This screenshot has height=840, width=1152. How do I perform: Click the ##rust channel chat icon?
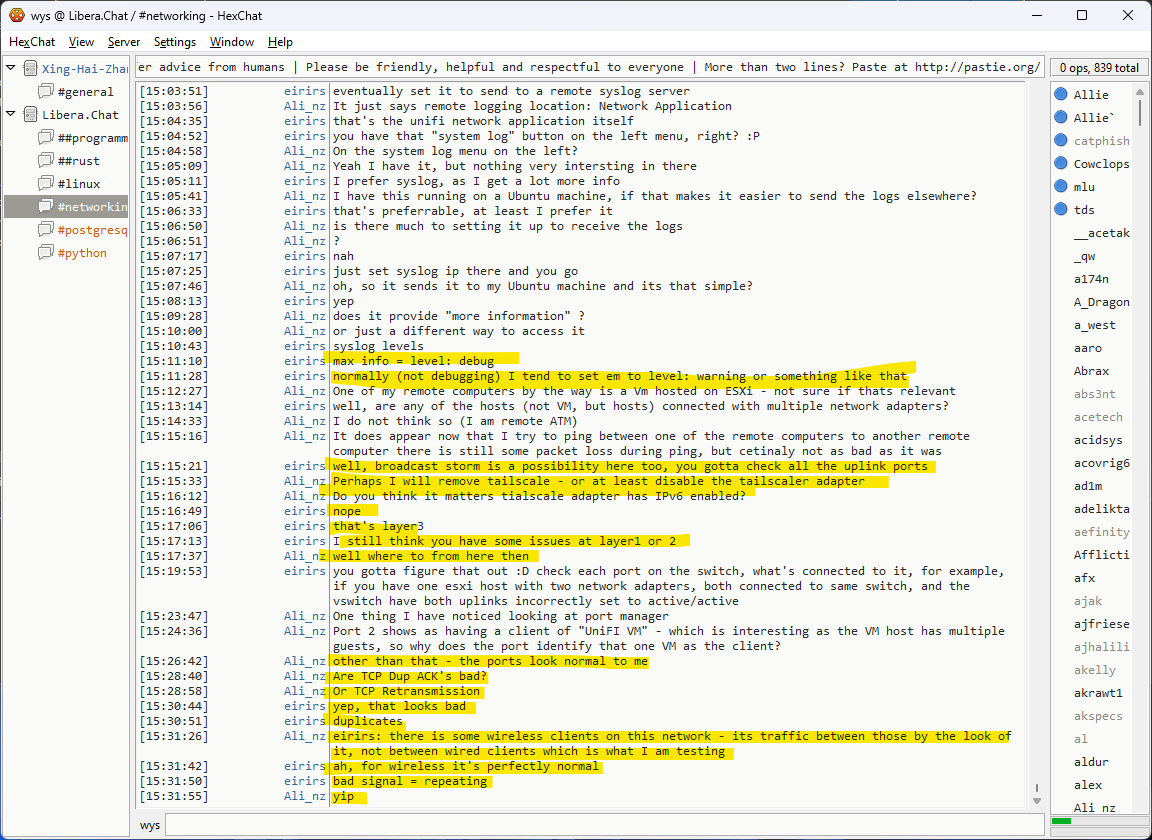(46, 161)
